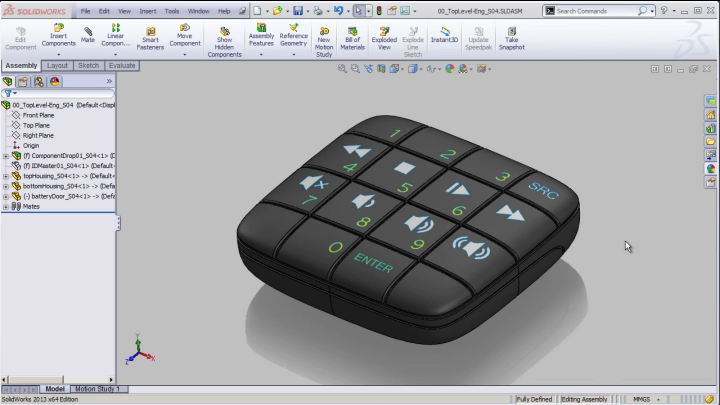This screenshot has height=405, width=720.
Task: Open Smart Fasteners tool
Action: pyautogui.click(x=150, y=38)
